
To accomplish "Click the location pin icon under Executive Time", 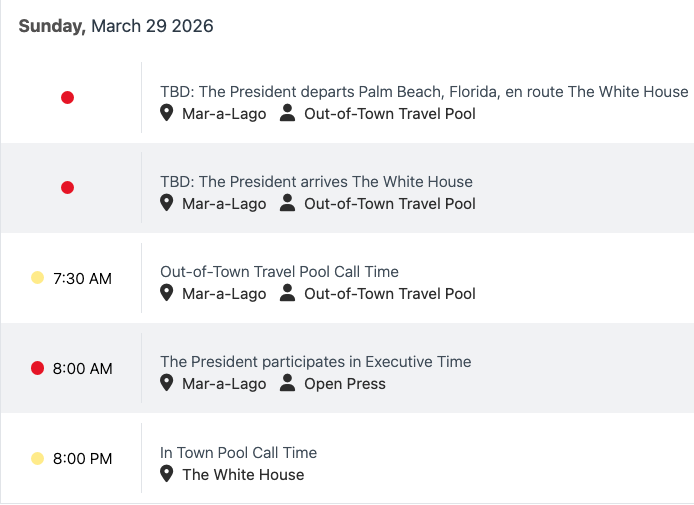I will 167,384.
